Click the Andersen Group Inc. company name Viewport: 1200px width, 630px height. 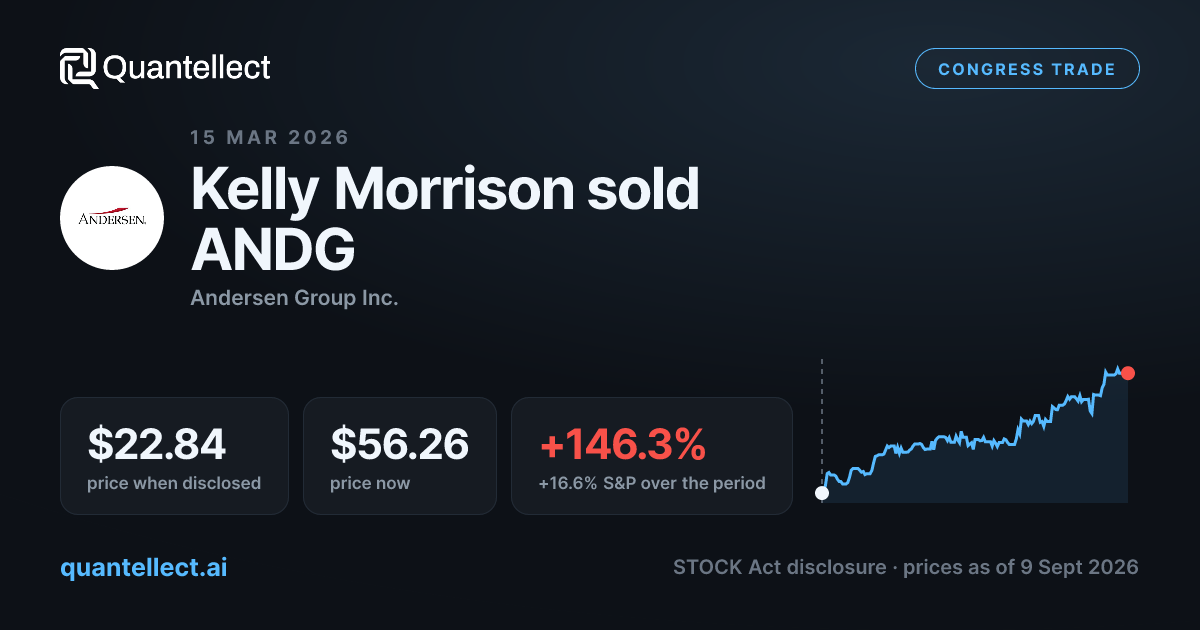294,298
